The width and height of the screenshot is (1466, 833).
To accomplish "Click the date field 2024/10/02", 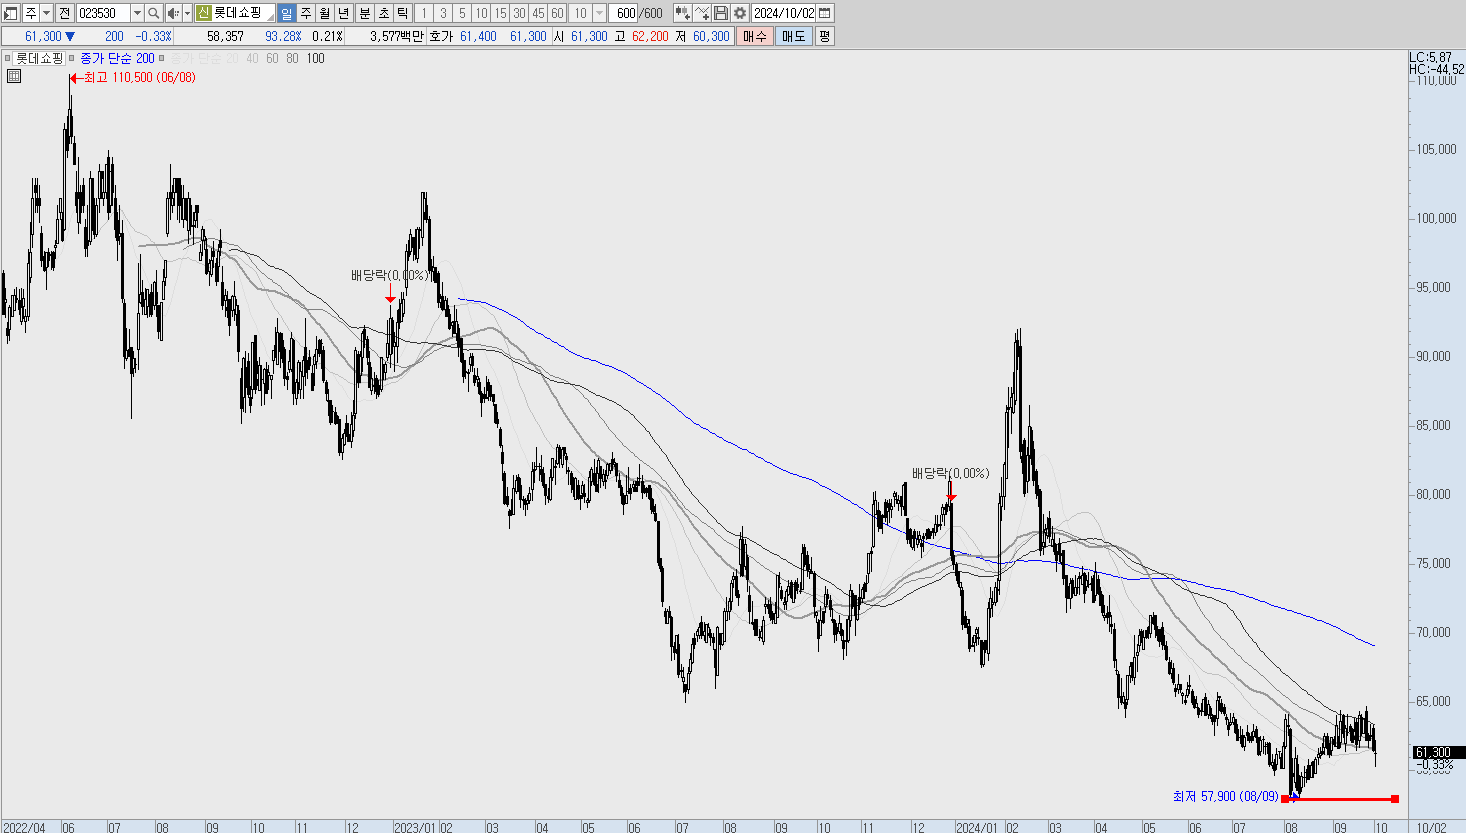I will tap(783, 13).
